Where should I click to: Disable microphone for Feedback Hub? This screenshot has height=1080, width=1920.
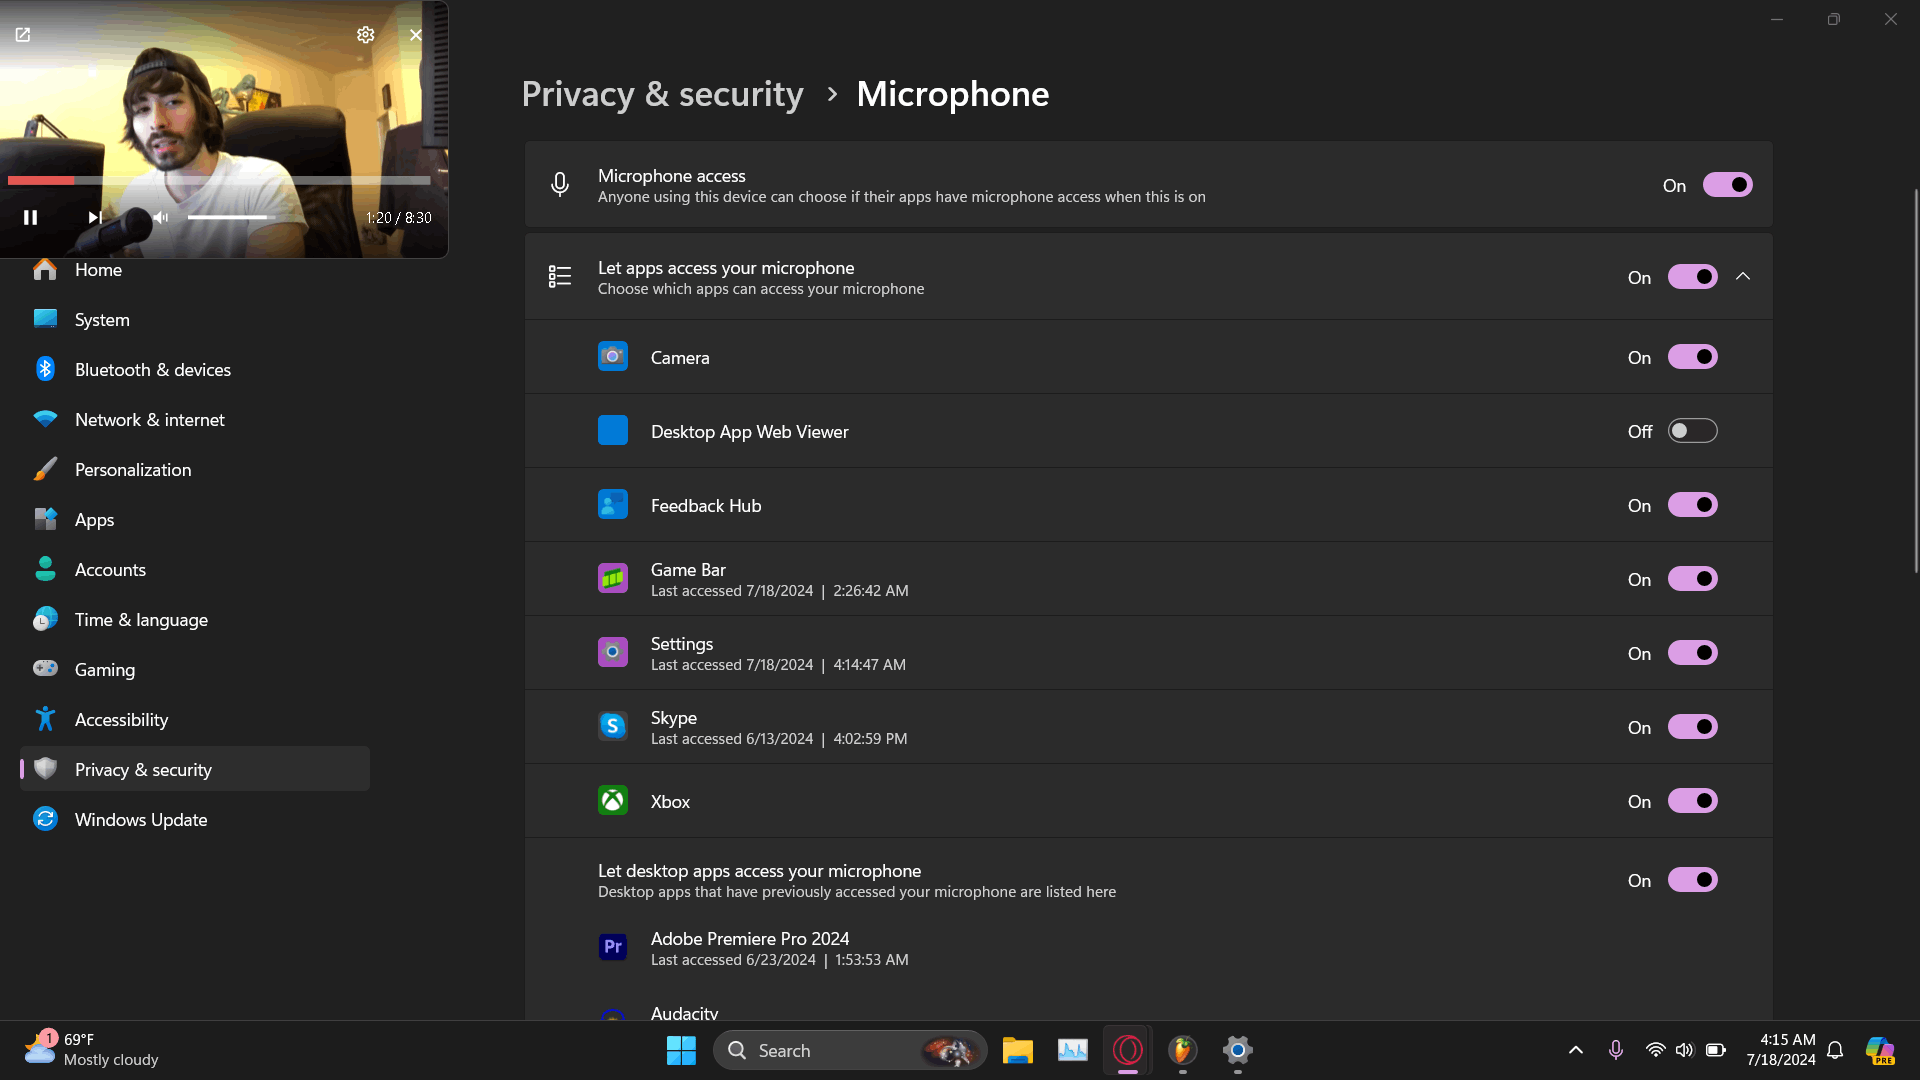[x=1692, y=505]
